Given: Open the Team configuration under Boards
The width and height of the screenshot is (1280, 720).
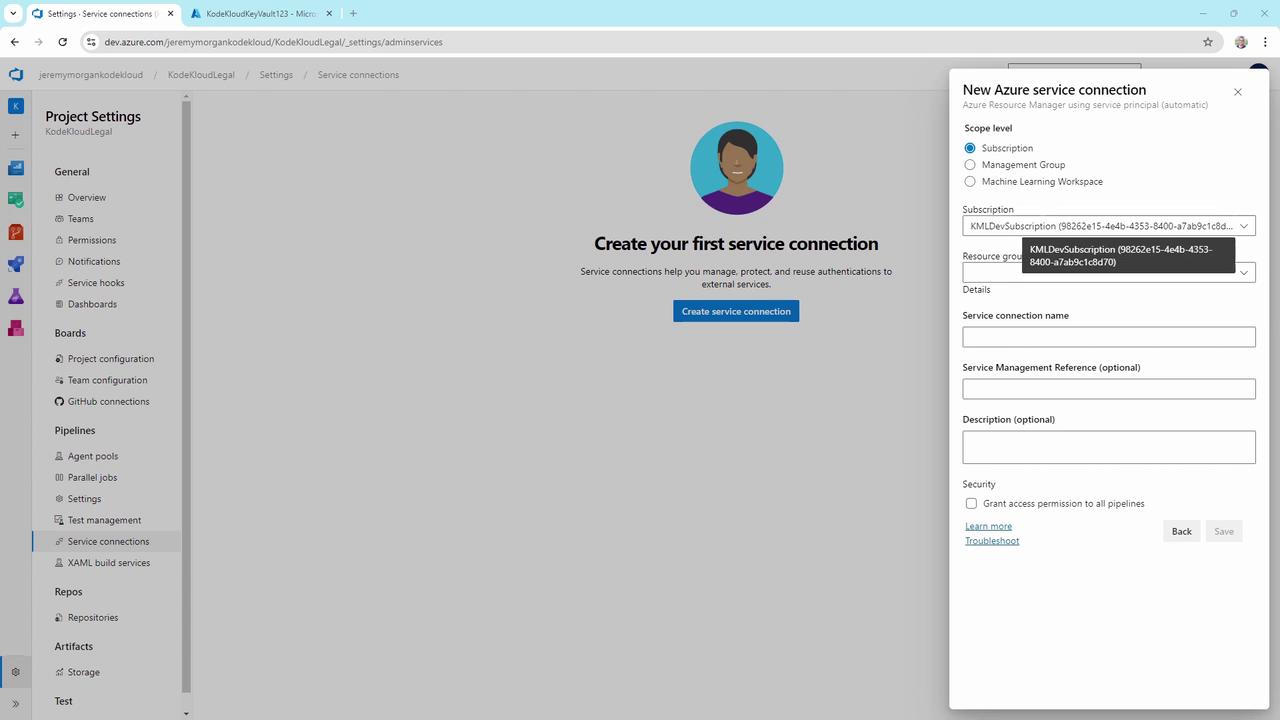Looking at the screenshot, I should coord(107,380).
